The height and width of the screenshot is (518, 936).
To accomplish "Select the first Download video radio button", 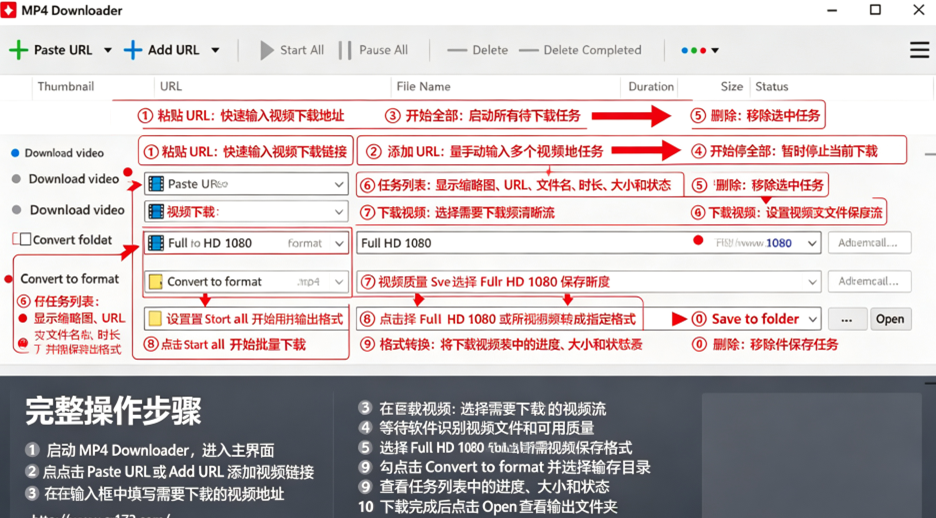I will 16,153.
